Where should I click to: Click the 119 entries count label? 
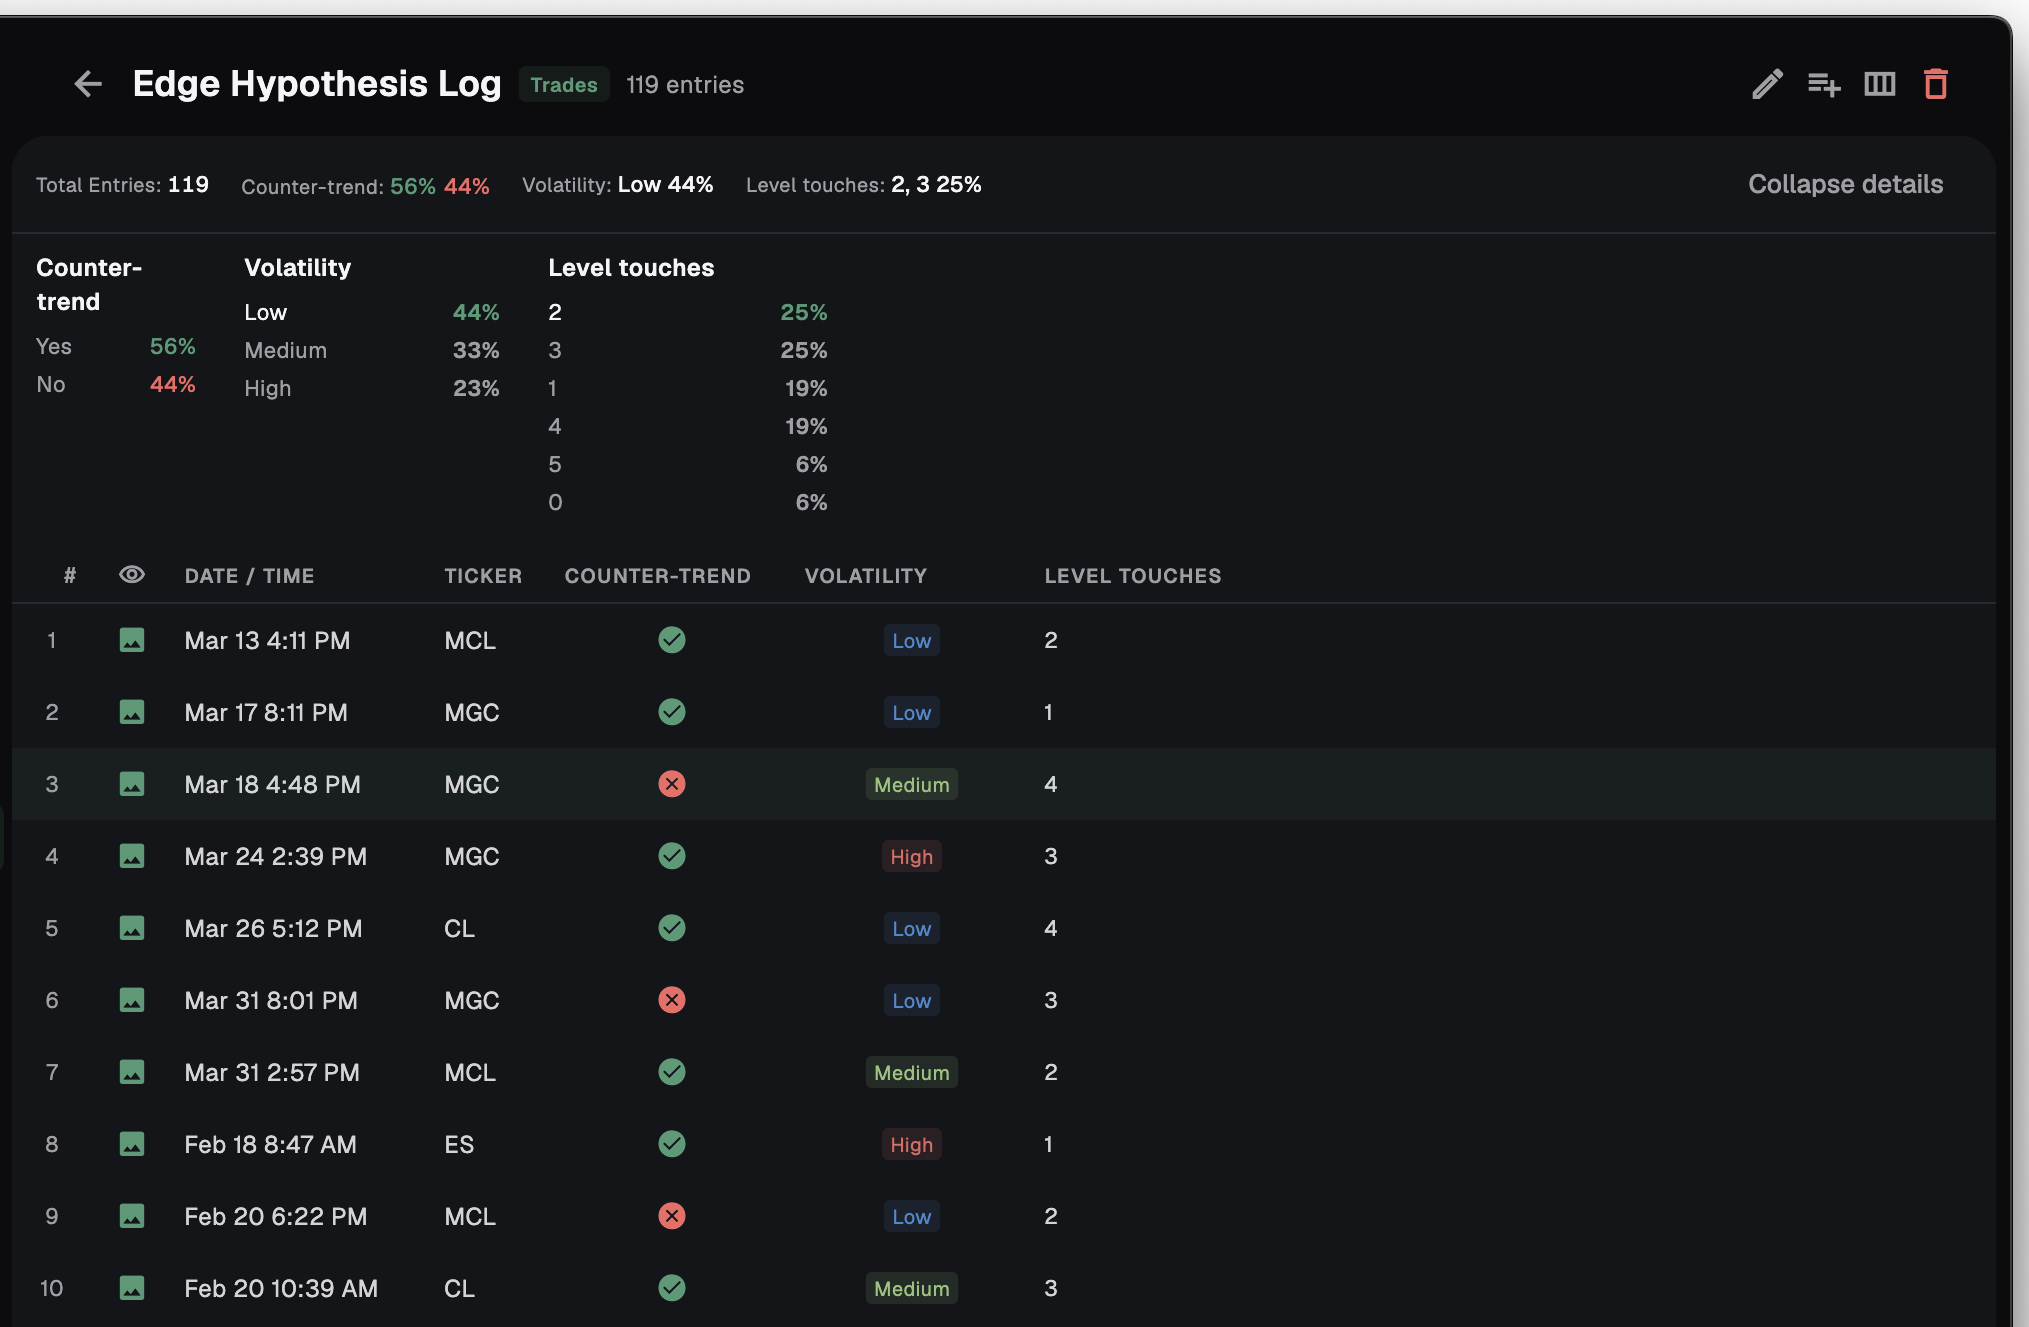point(685,85)
